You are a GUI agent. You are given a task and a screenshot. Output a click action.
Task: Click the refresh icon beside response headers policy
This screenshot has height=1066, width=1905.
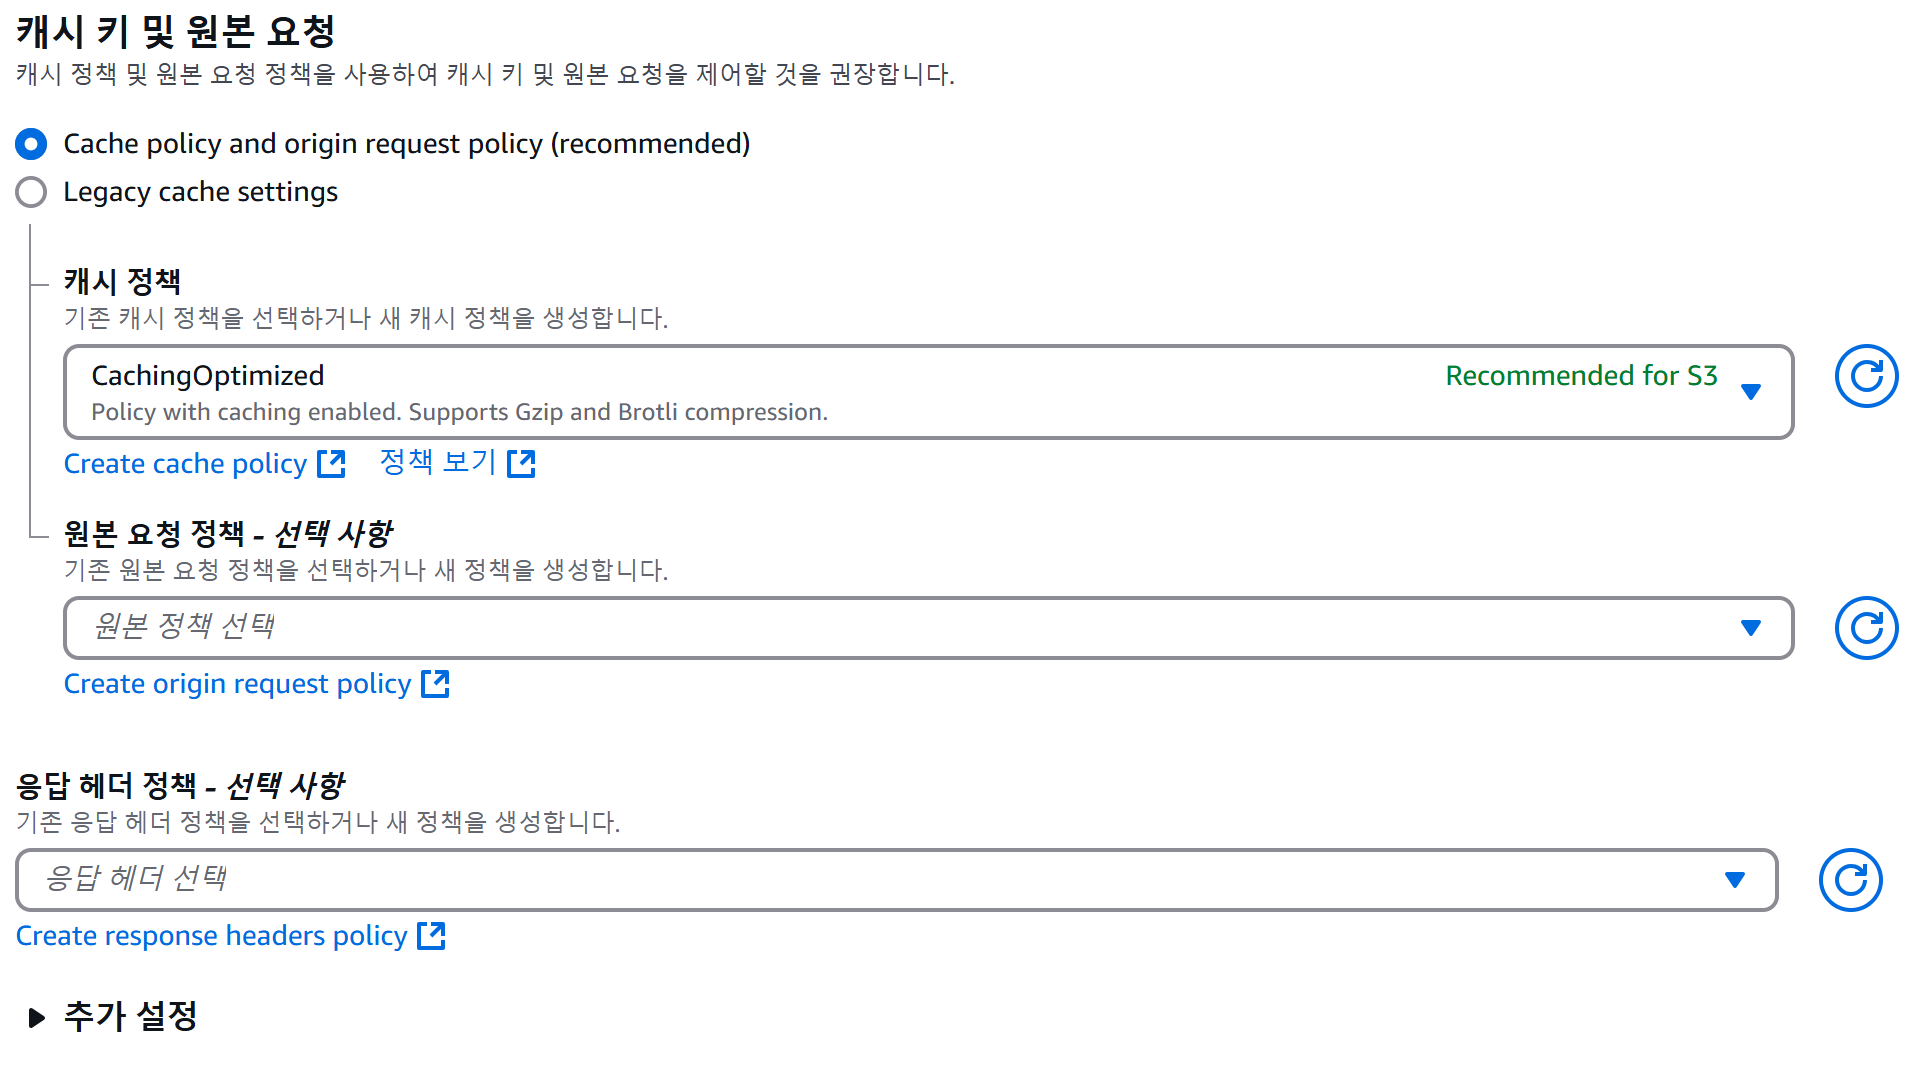[1849, 880]
